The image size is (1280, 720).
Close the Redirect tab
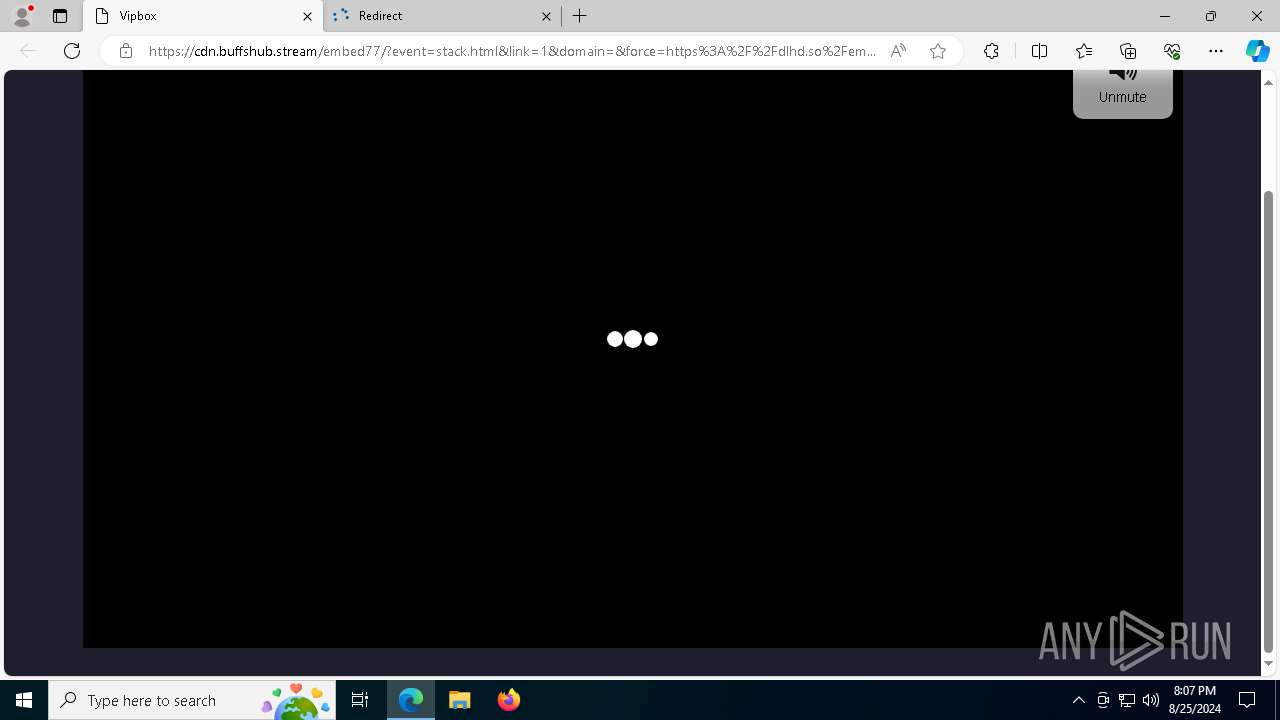click(x=546, y=16)
